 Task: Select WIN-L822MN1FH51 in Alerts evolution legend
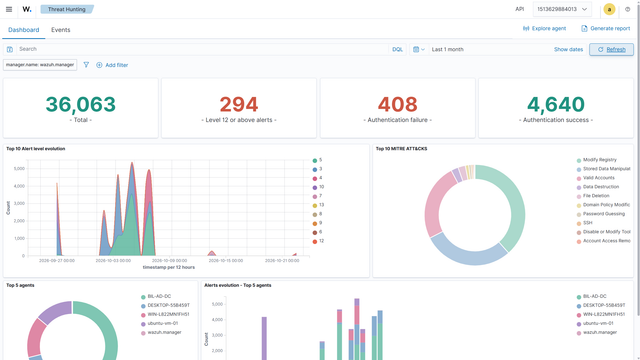601,315
